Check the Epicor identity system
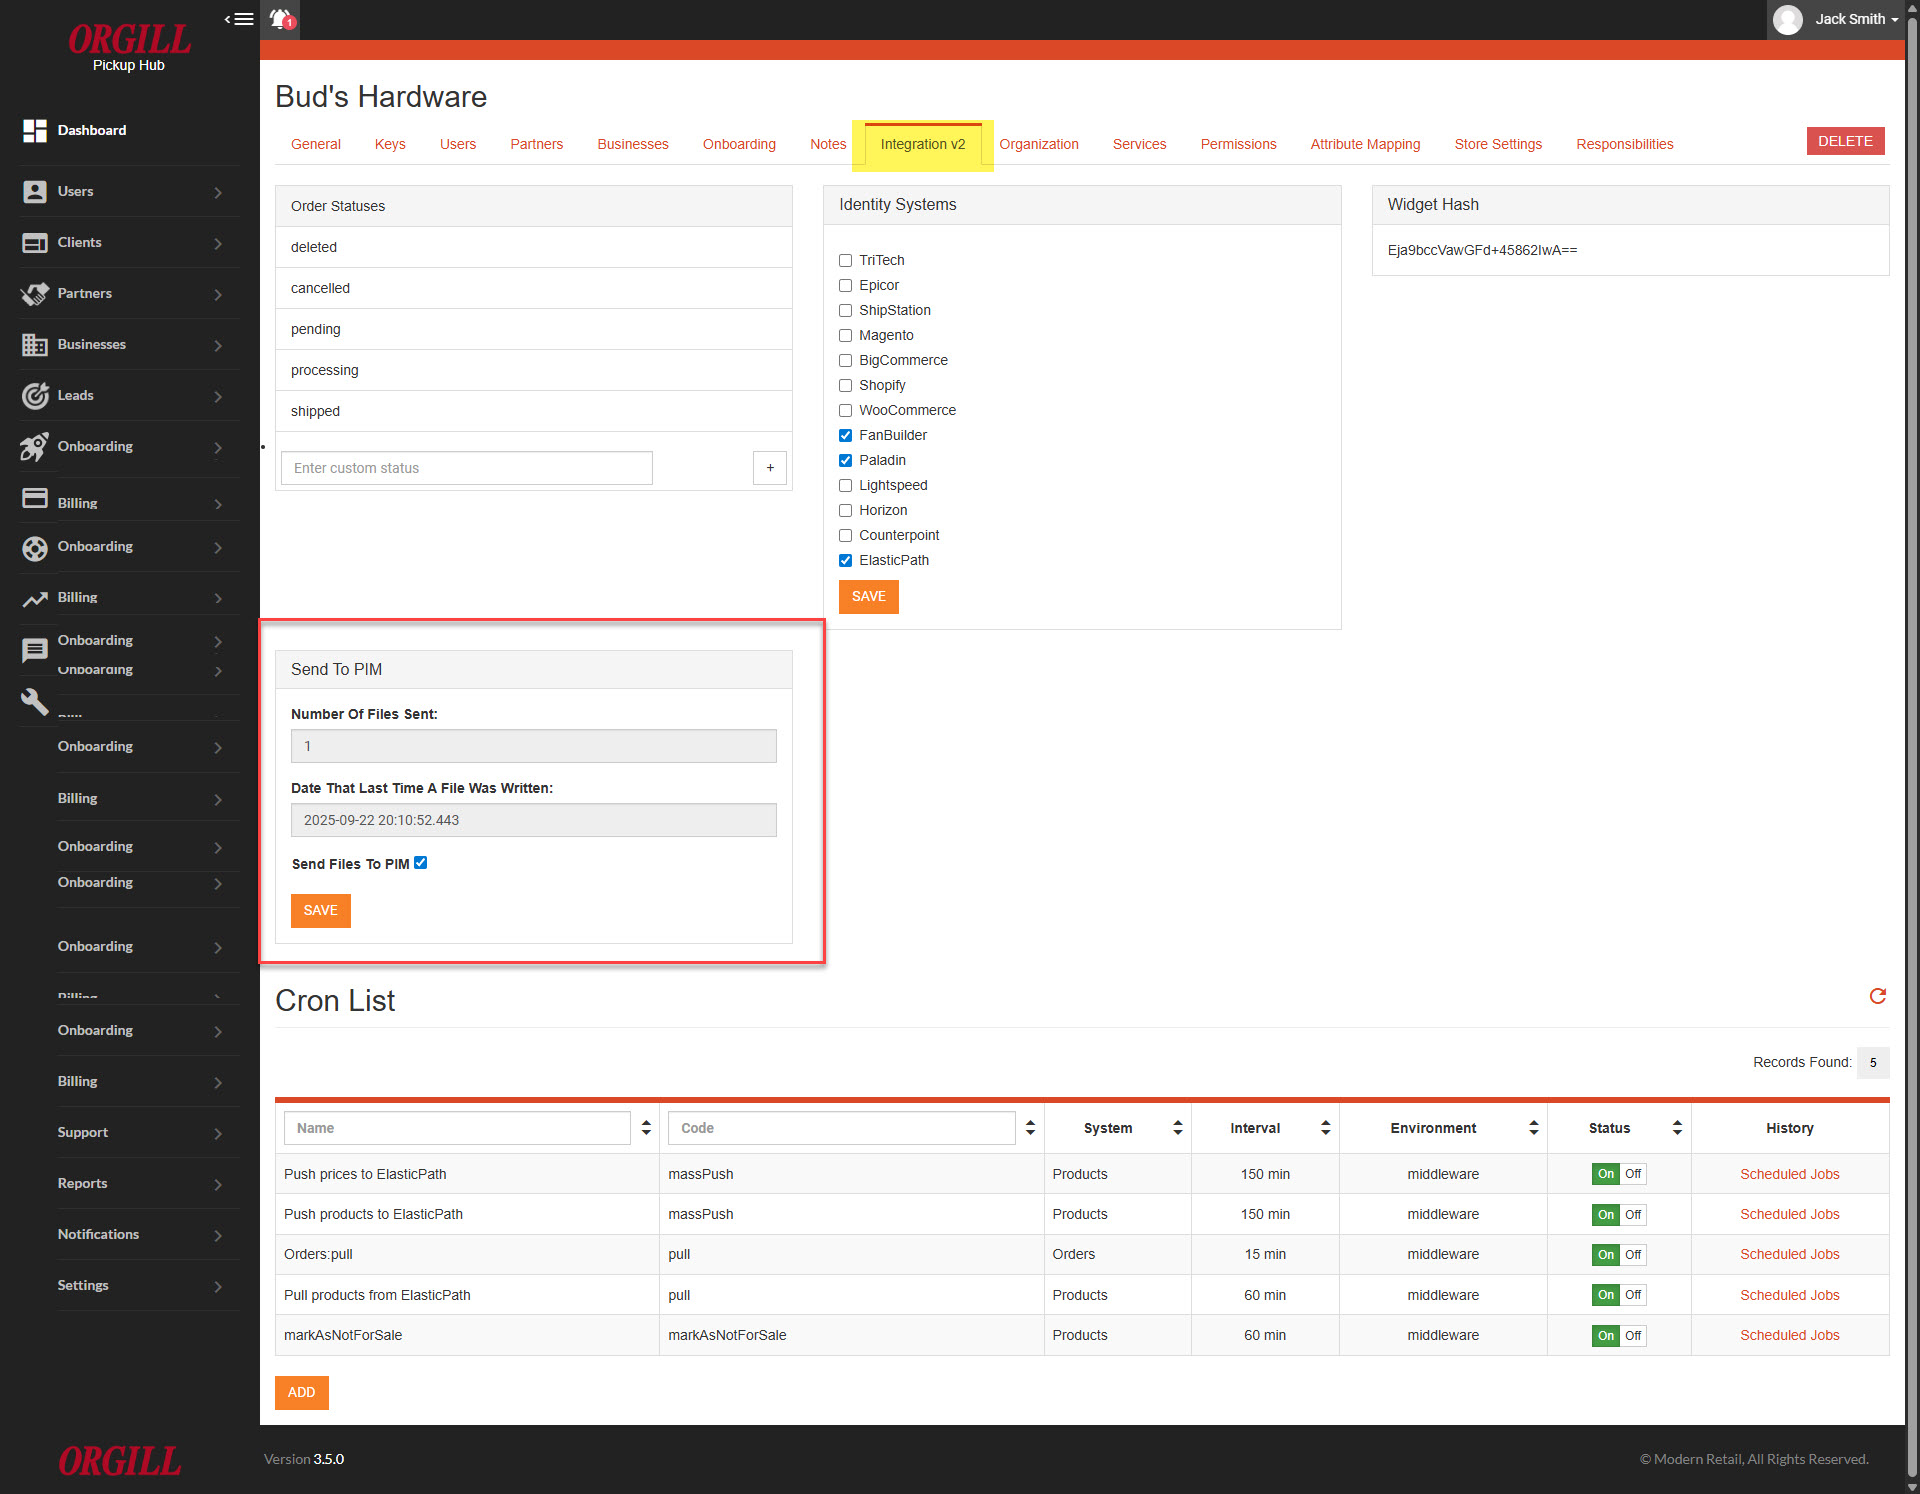The image size is (1920, 1494). pyautogui.click(x=846, y=285)
